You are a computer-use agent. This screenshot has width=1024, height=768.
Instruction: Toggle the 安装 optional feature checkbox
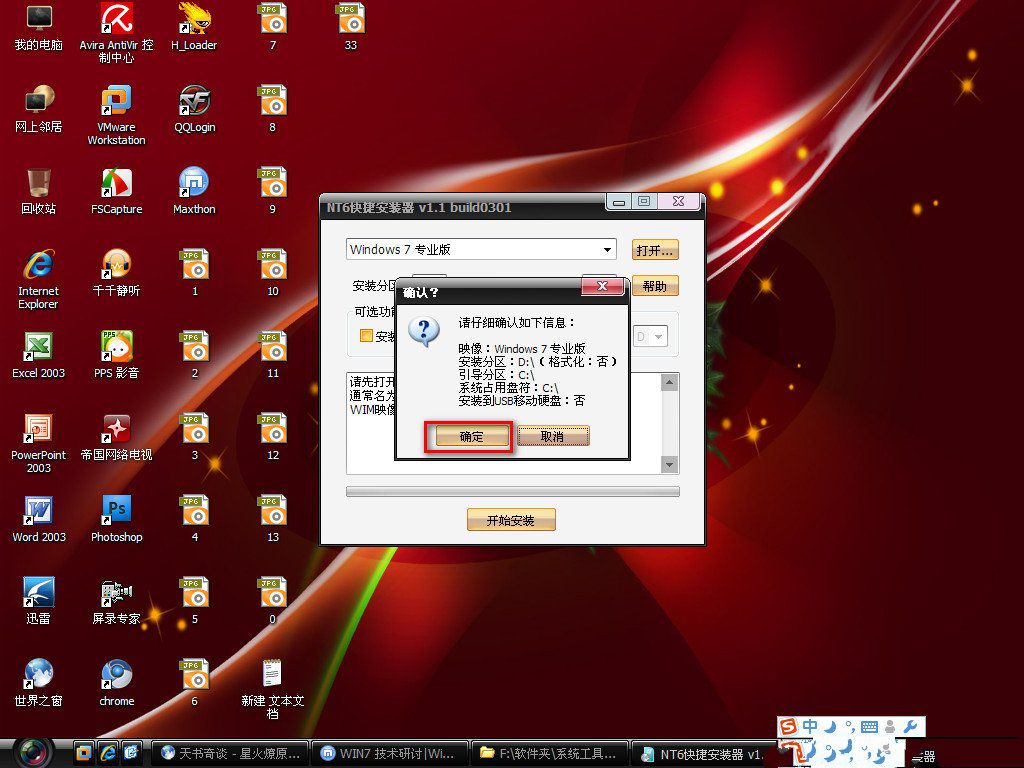(x=366, y=337)
